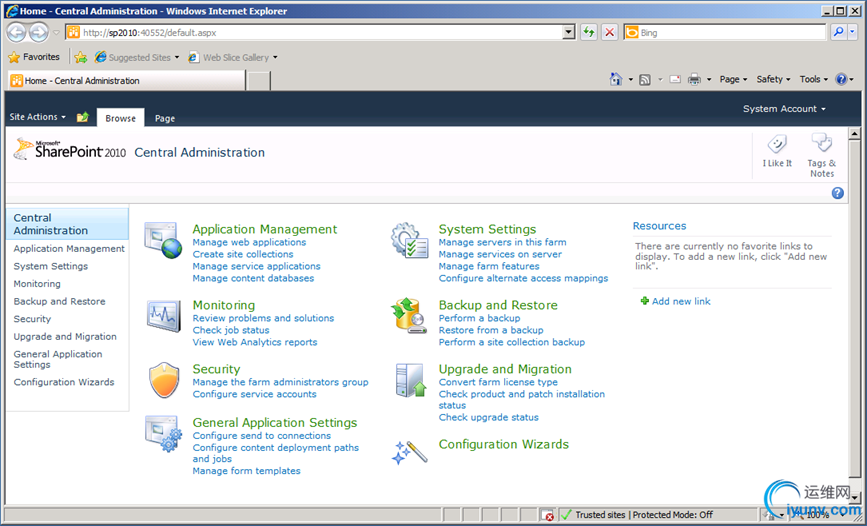Click Convert farm license type link

pos(498,382)
